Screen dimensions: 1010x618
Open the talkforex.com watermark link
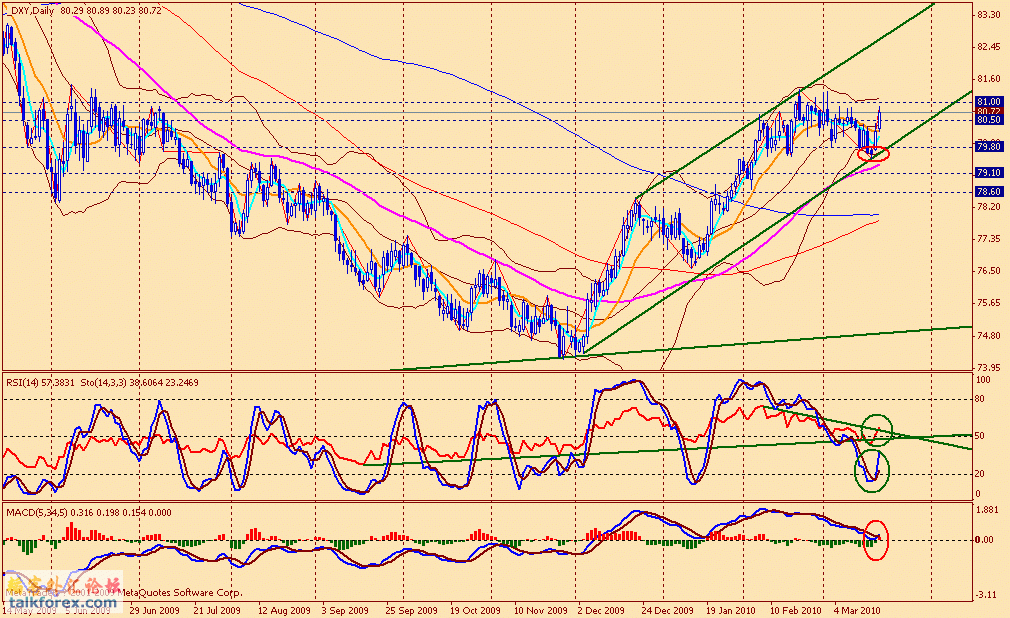tap(37, 606)
